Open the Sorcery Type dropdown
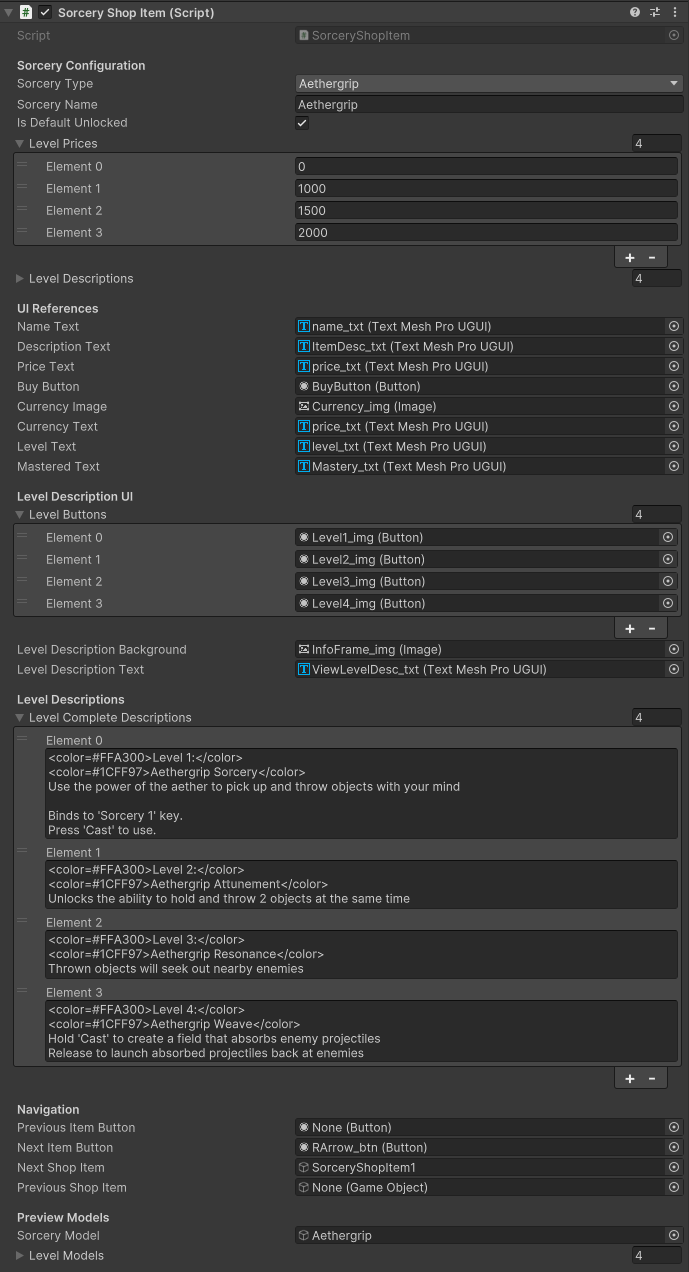Image resolution: width=689 pixels, height=1272 pixels. coord(489,84)
